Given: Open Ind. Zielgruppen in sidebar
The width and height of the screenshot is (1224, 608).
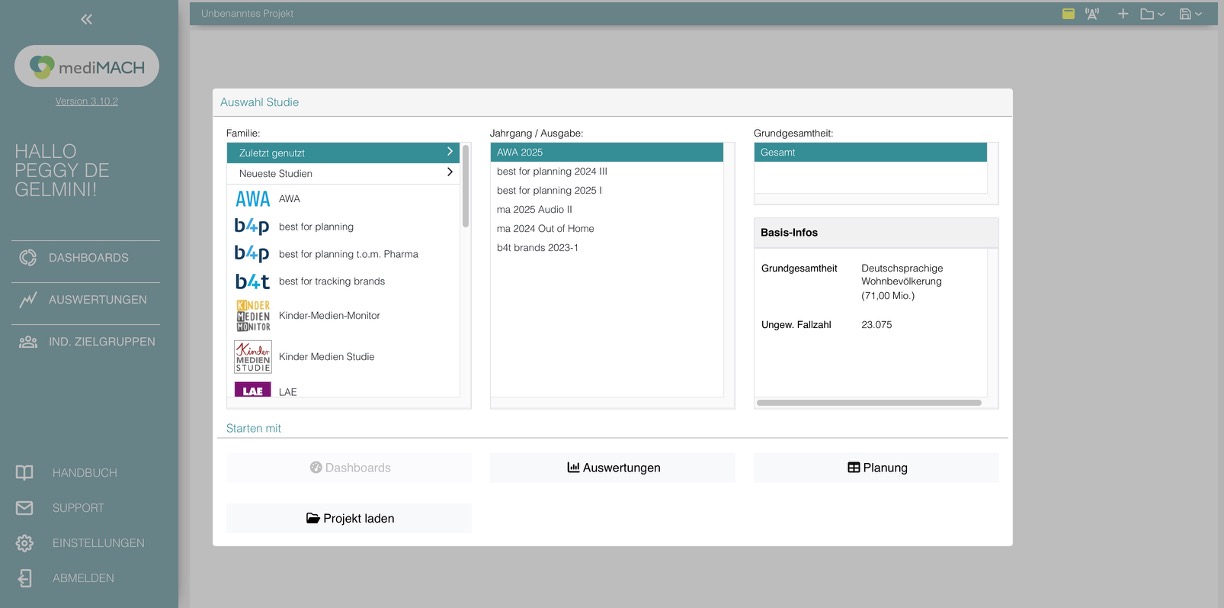Looking at the screenshot, I should [101, 342].
